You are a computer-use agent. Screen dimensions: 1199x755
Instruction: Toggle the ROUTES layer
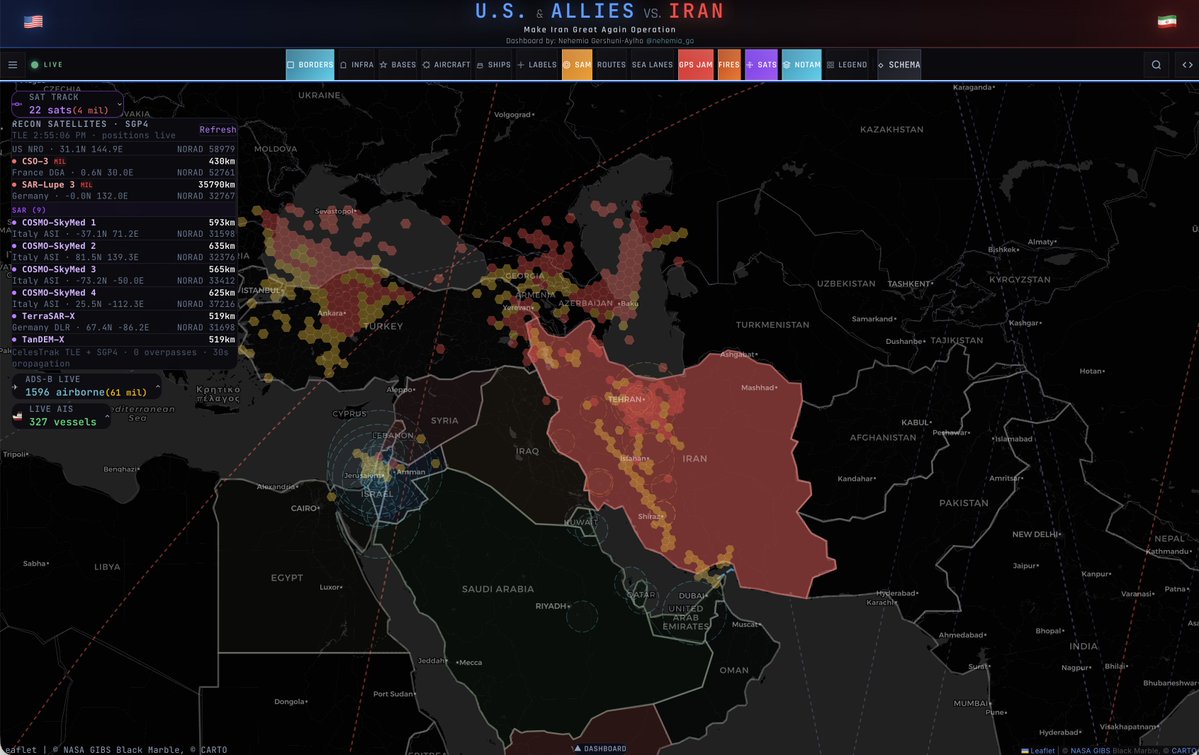[x=611, y=65]
